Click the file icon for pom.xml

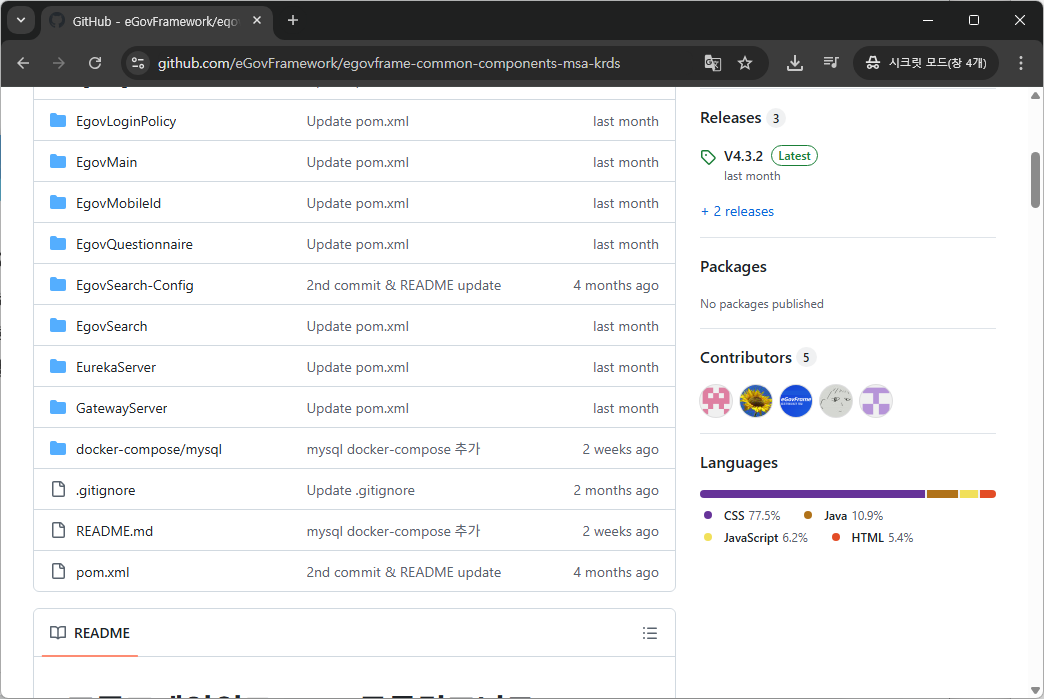pos(59,571)
